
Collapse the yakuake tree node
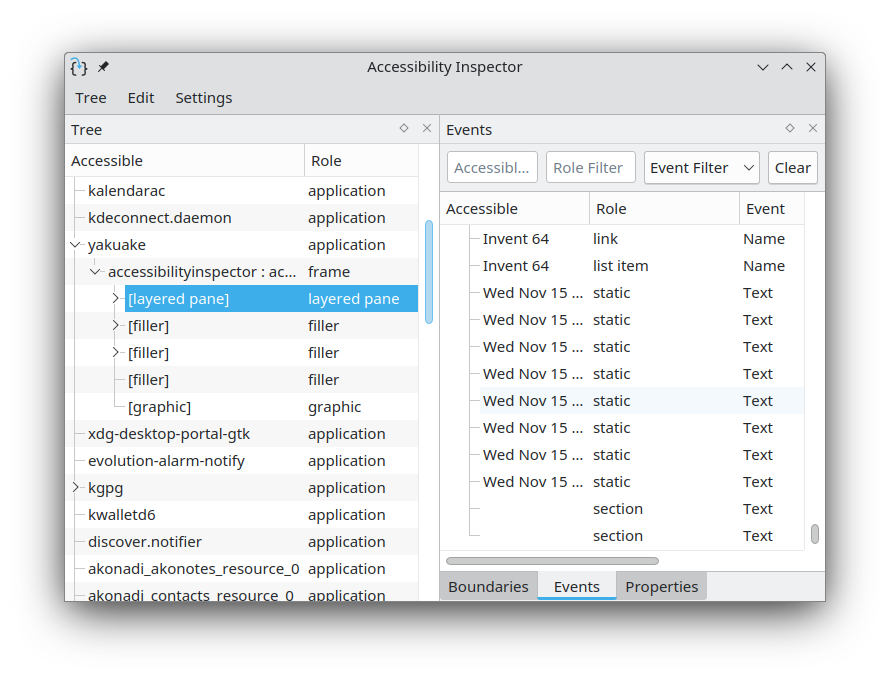tap(76, 244)
